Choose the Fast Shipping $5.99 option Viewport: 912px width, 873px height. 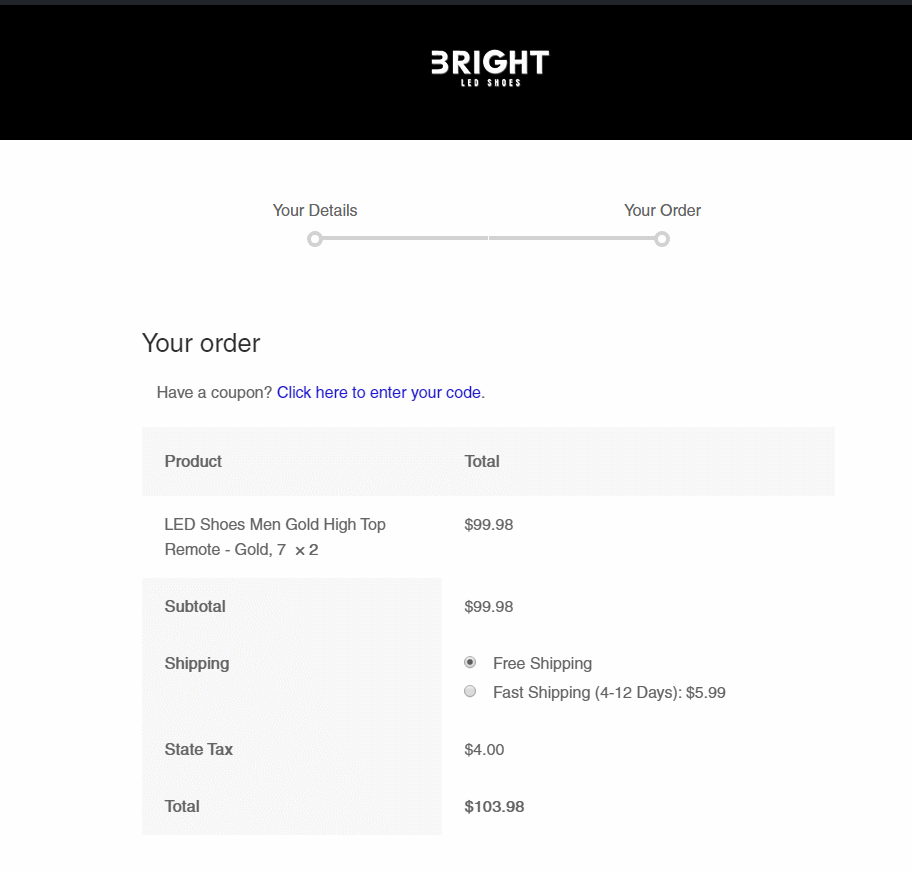point(470,692)
